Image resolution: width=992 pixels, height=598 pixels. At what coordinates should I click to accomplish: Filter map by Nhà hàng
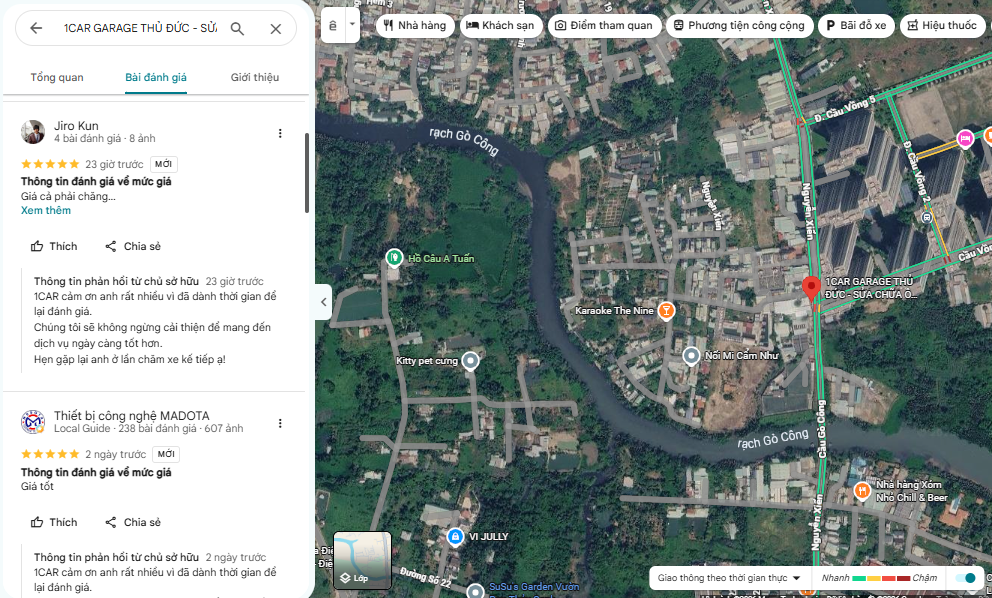[415, 25]
